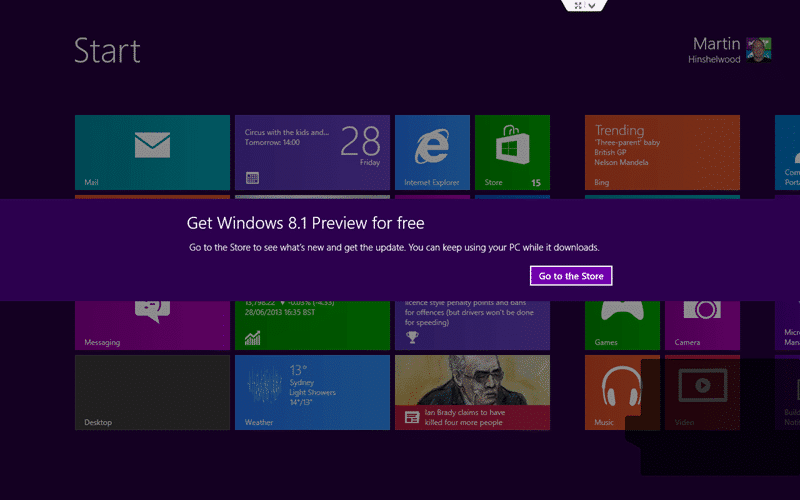Click the Martin user name
This screenshot has width=800, height=500.
pos(716,44)
